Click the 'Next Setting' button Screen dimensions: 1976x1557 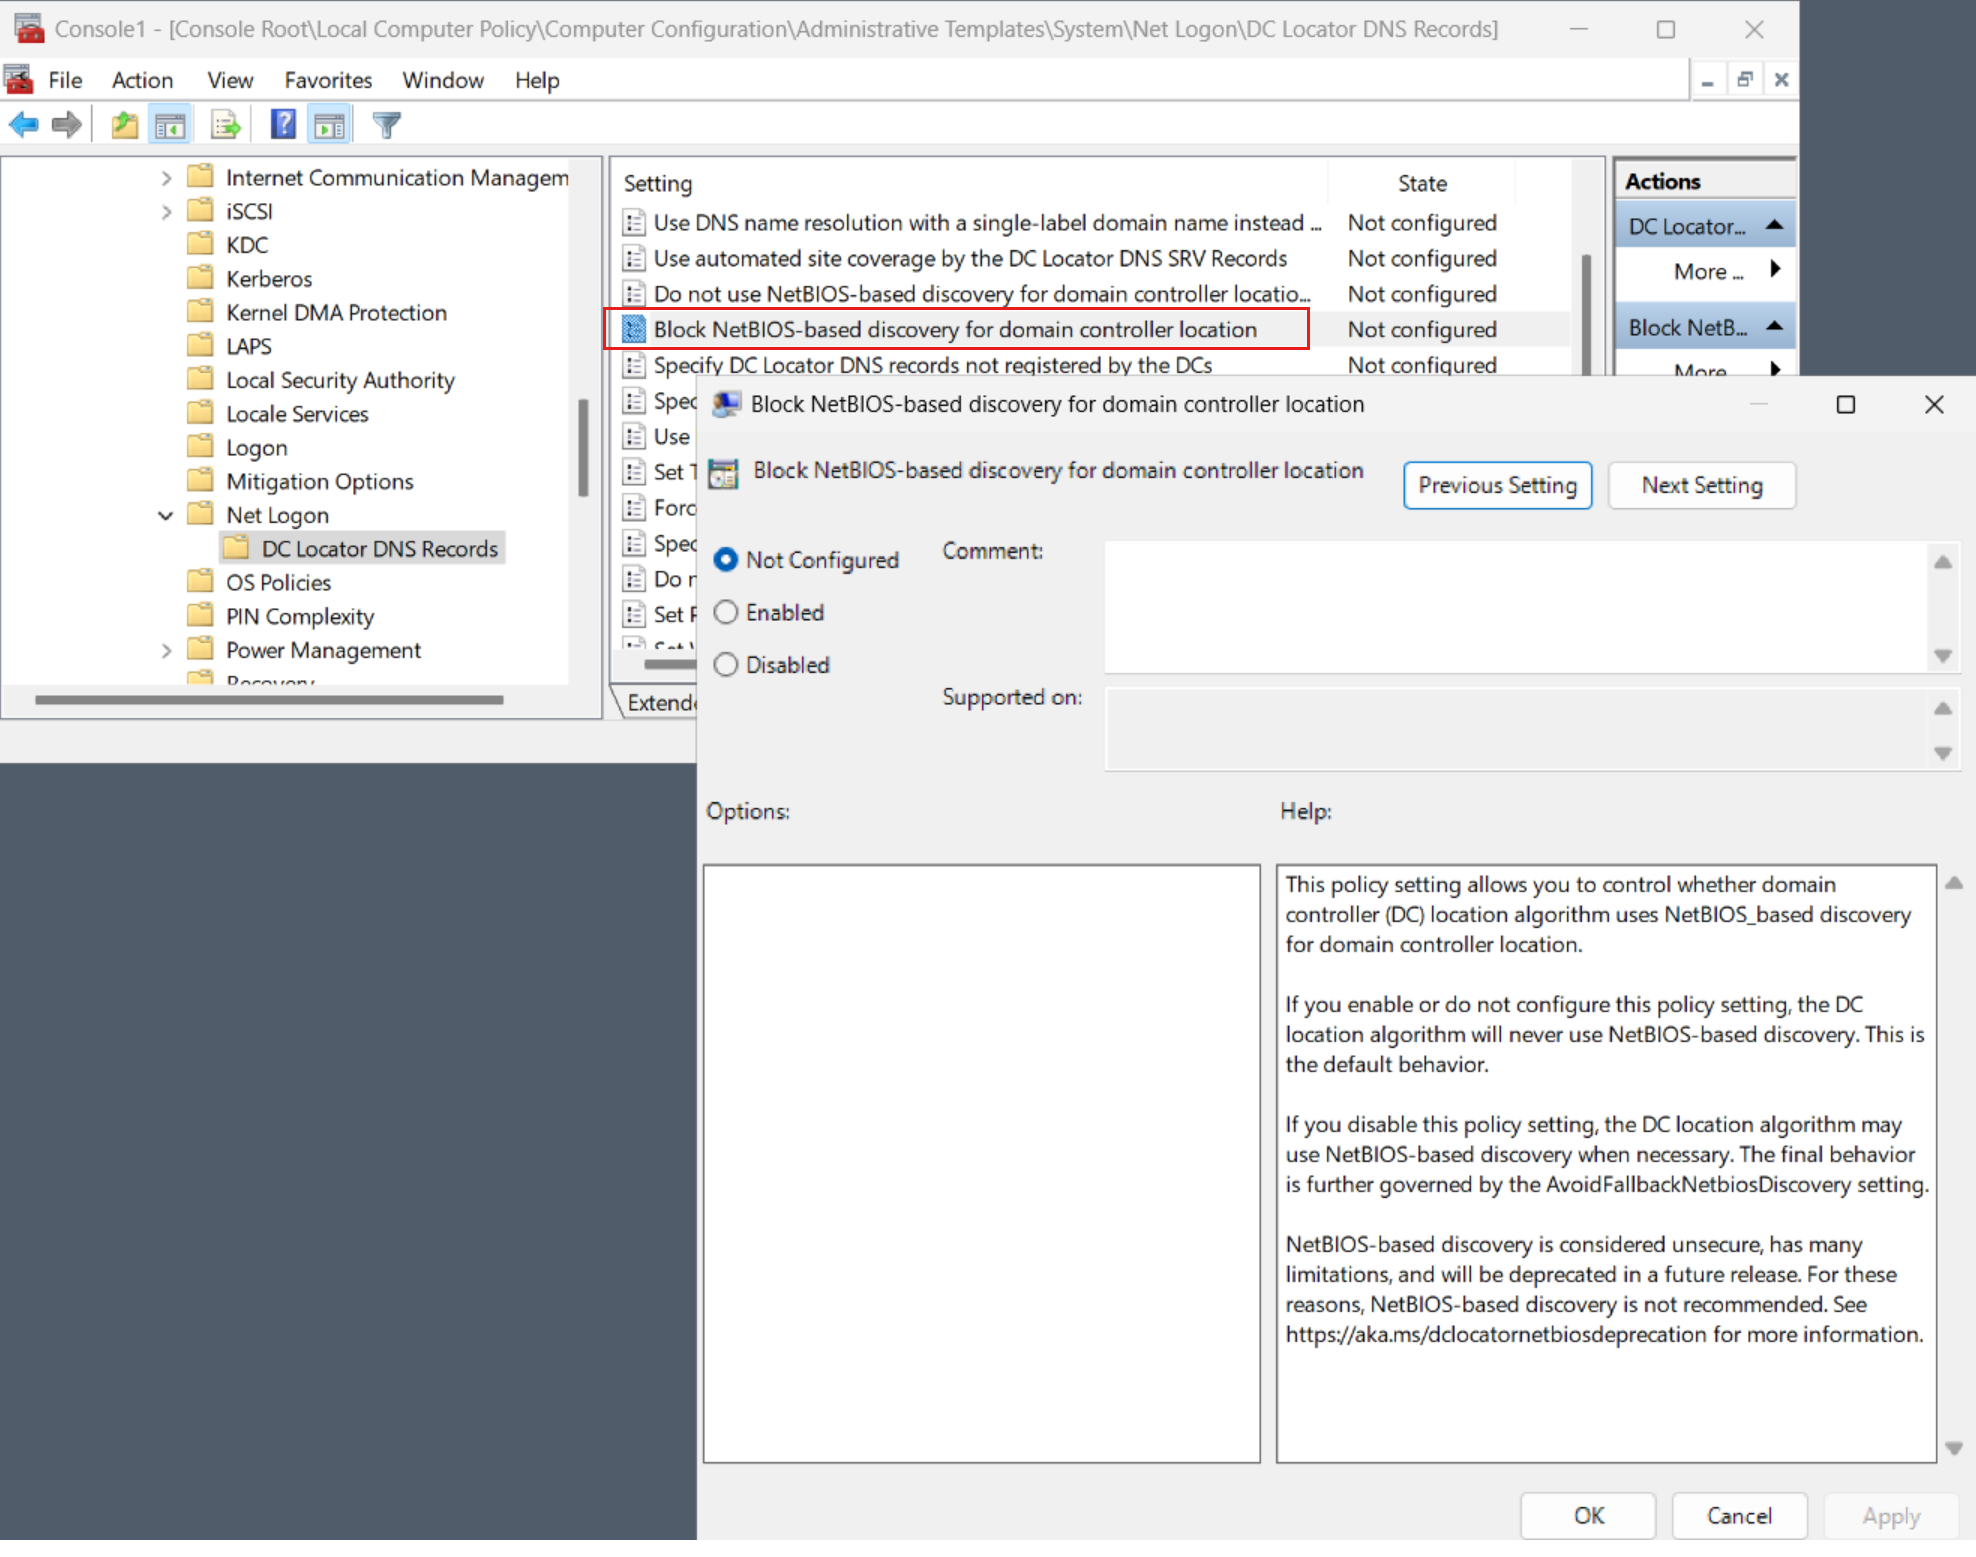click(x=1703, y=484)
